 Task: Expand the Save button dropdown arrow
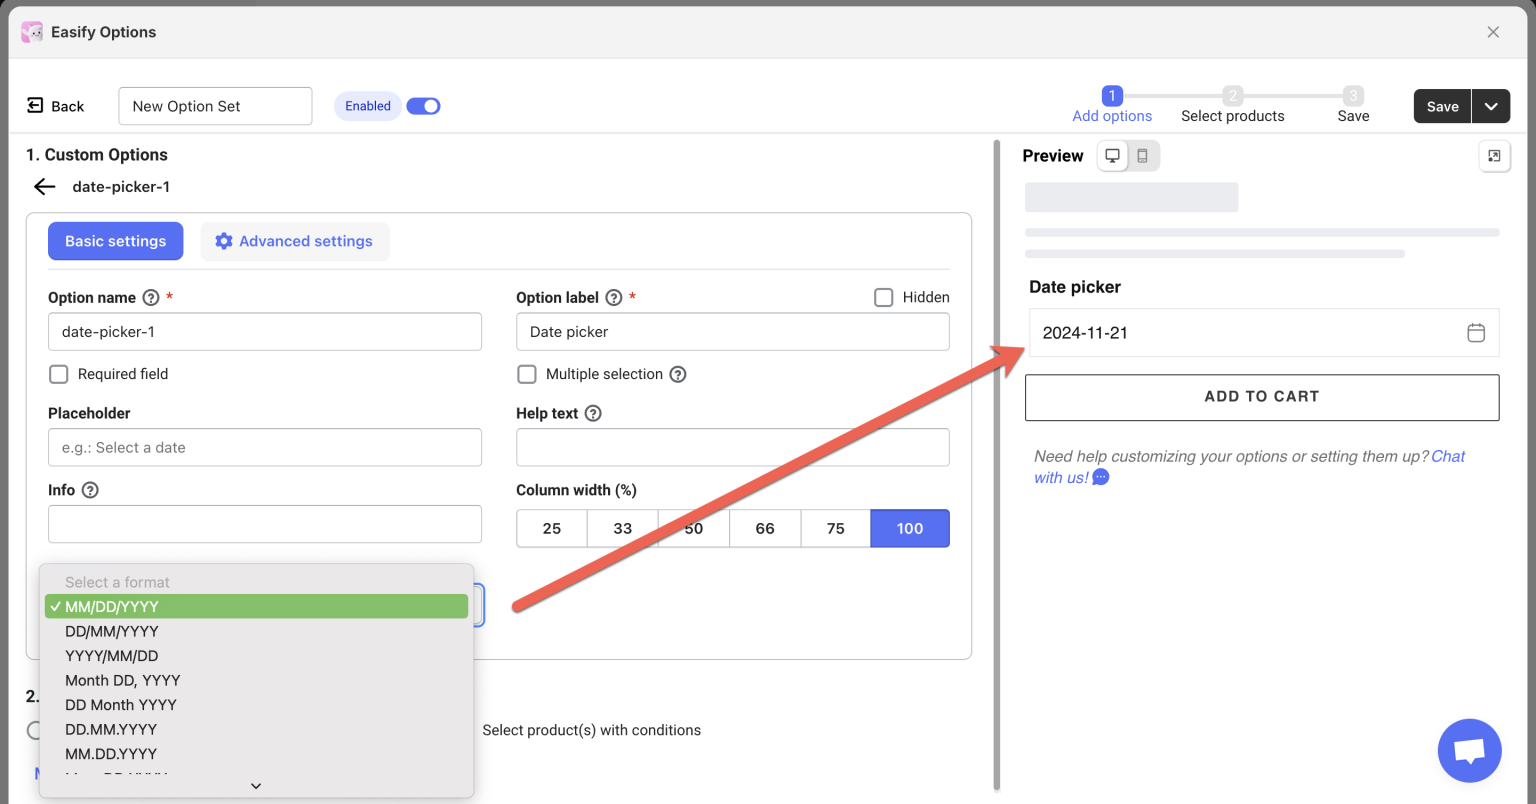1491,106
